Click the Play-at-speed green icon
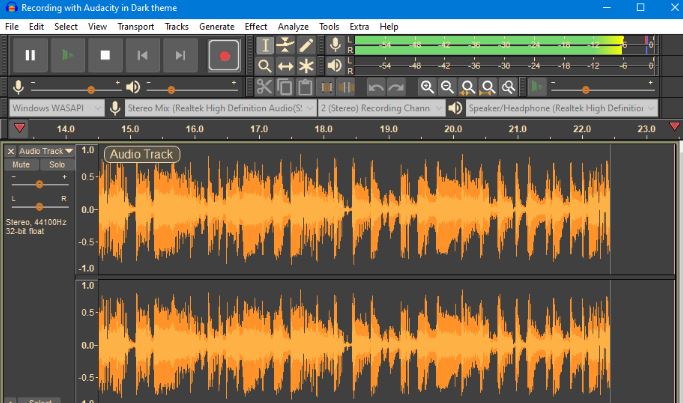 (x=537, y=87)
